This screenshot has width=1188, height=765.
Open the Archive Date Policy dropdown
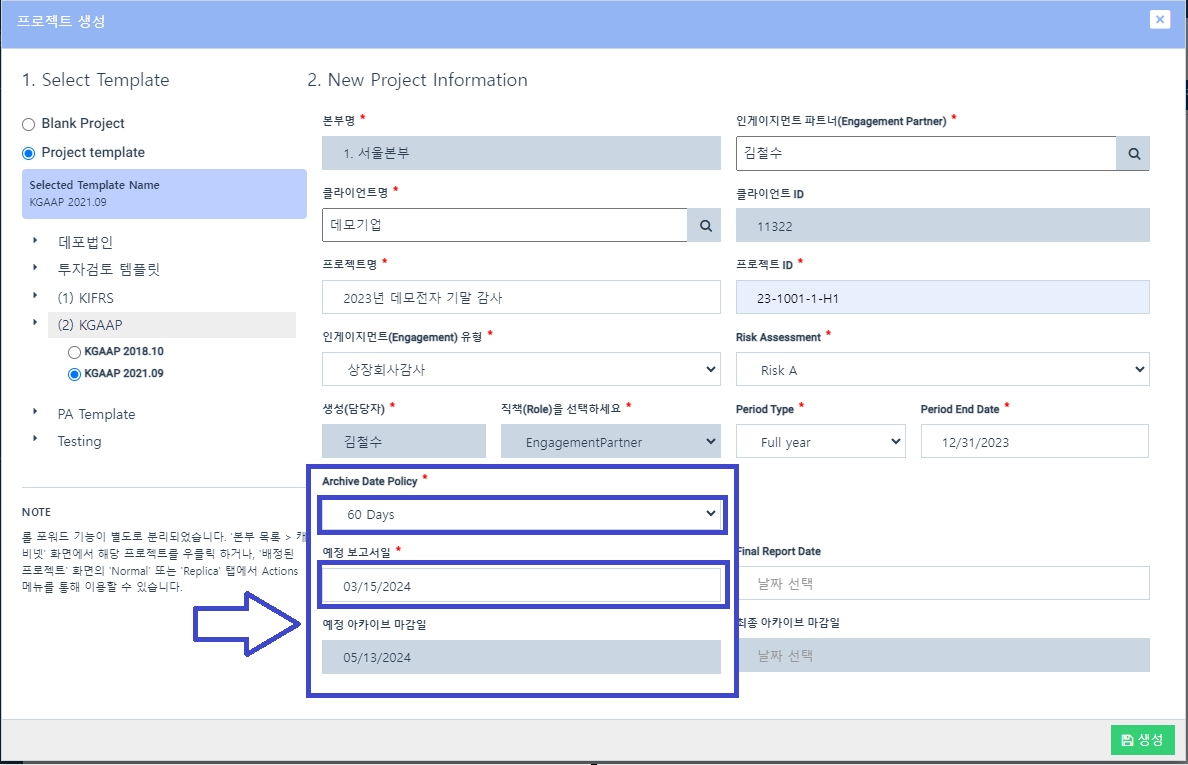tap(520, 513)
